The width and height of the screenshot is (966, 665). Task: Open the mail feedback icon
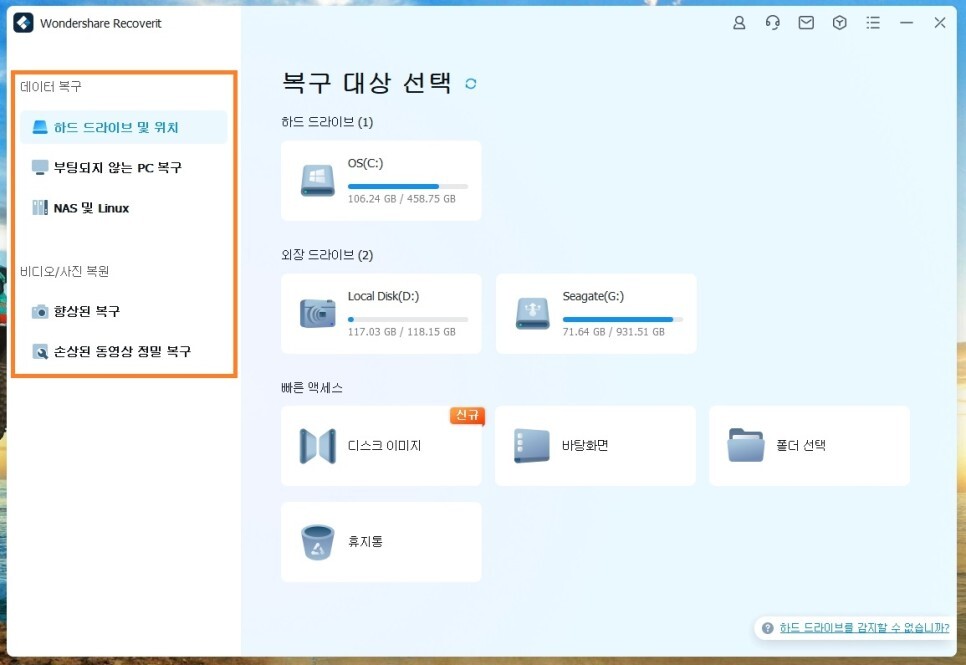pos(806,23)
